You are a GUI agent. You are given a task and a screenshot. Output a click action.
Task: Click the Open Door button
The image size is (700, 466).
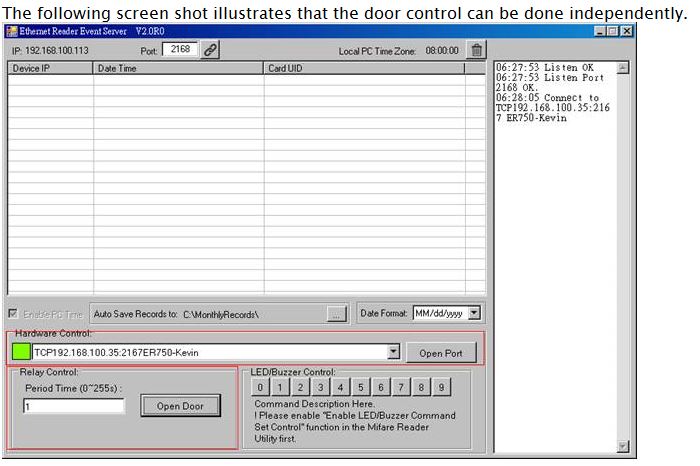pos(180,406)
